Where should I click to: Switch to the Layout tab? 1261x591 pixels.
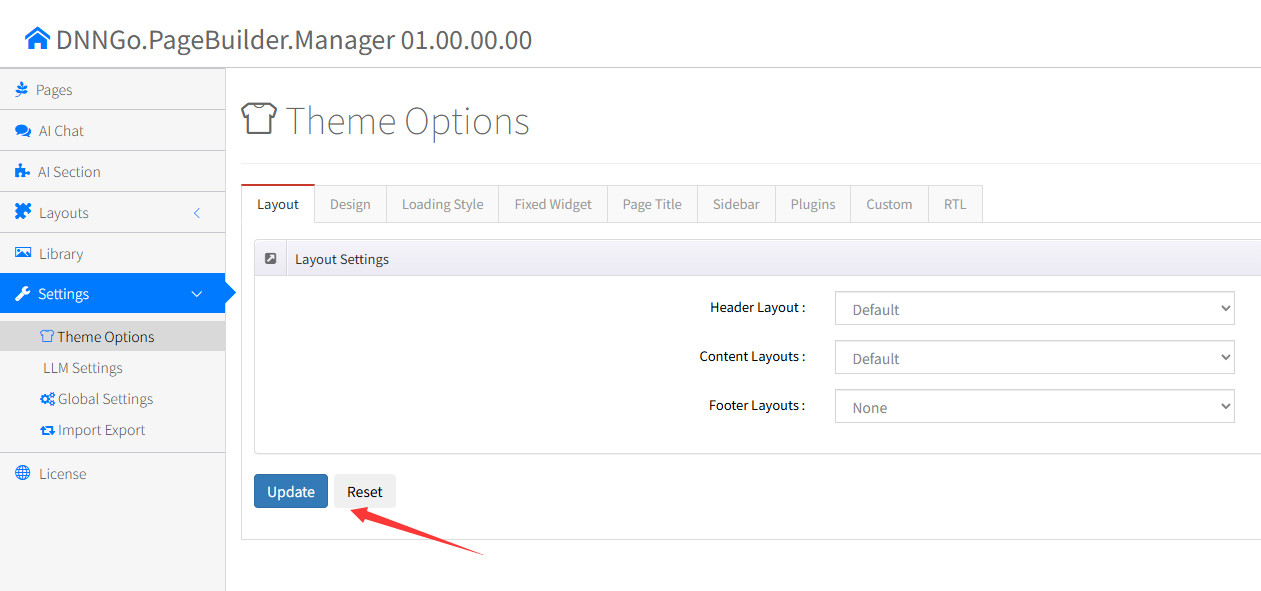coord(278,204)
